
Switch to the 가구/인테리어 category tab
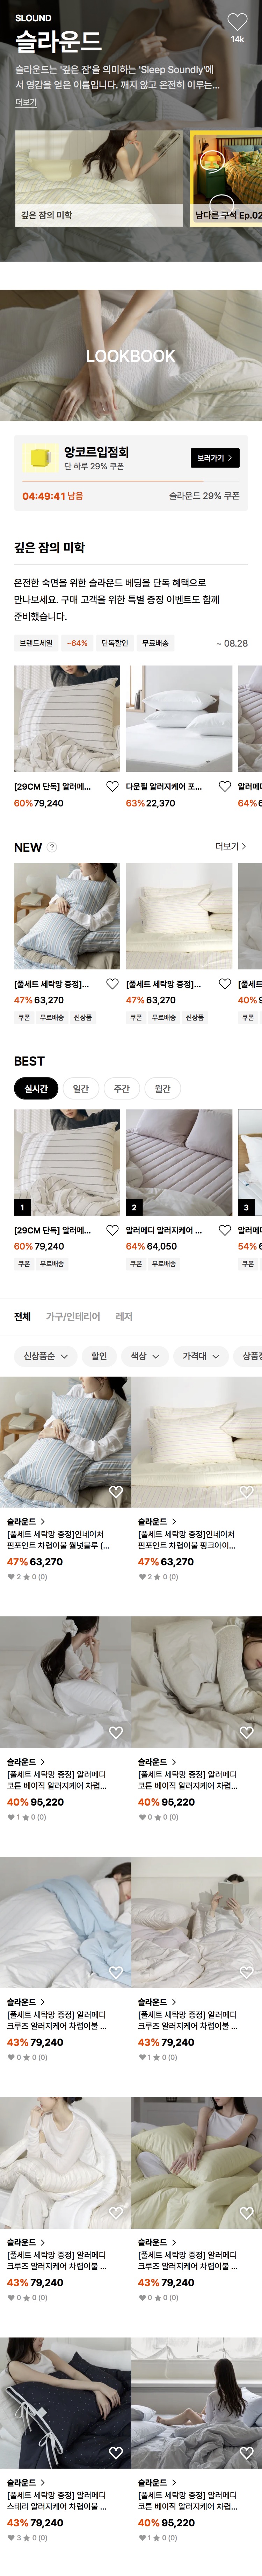[73, 1317]
